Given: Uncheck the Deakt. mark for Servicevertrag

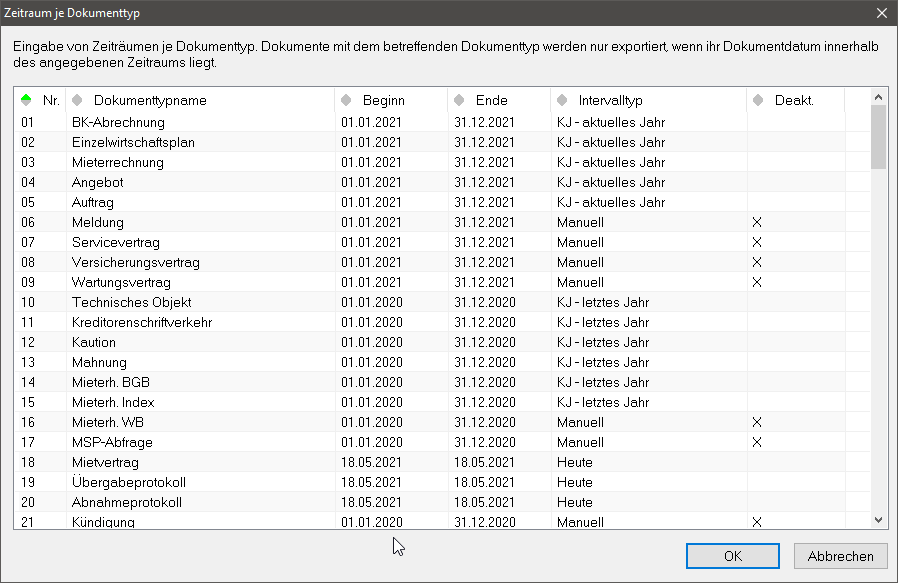Looking at the screenshot, I should tap(757, 242).
